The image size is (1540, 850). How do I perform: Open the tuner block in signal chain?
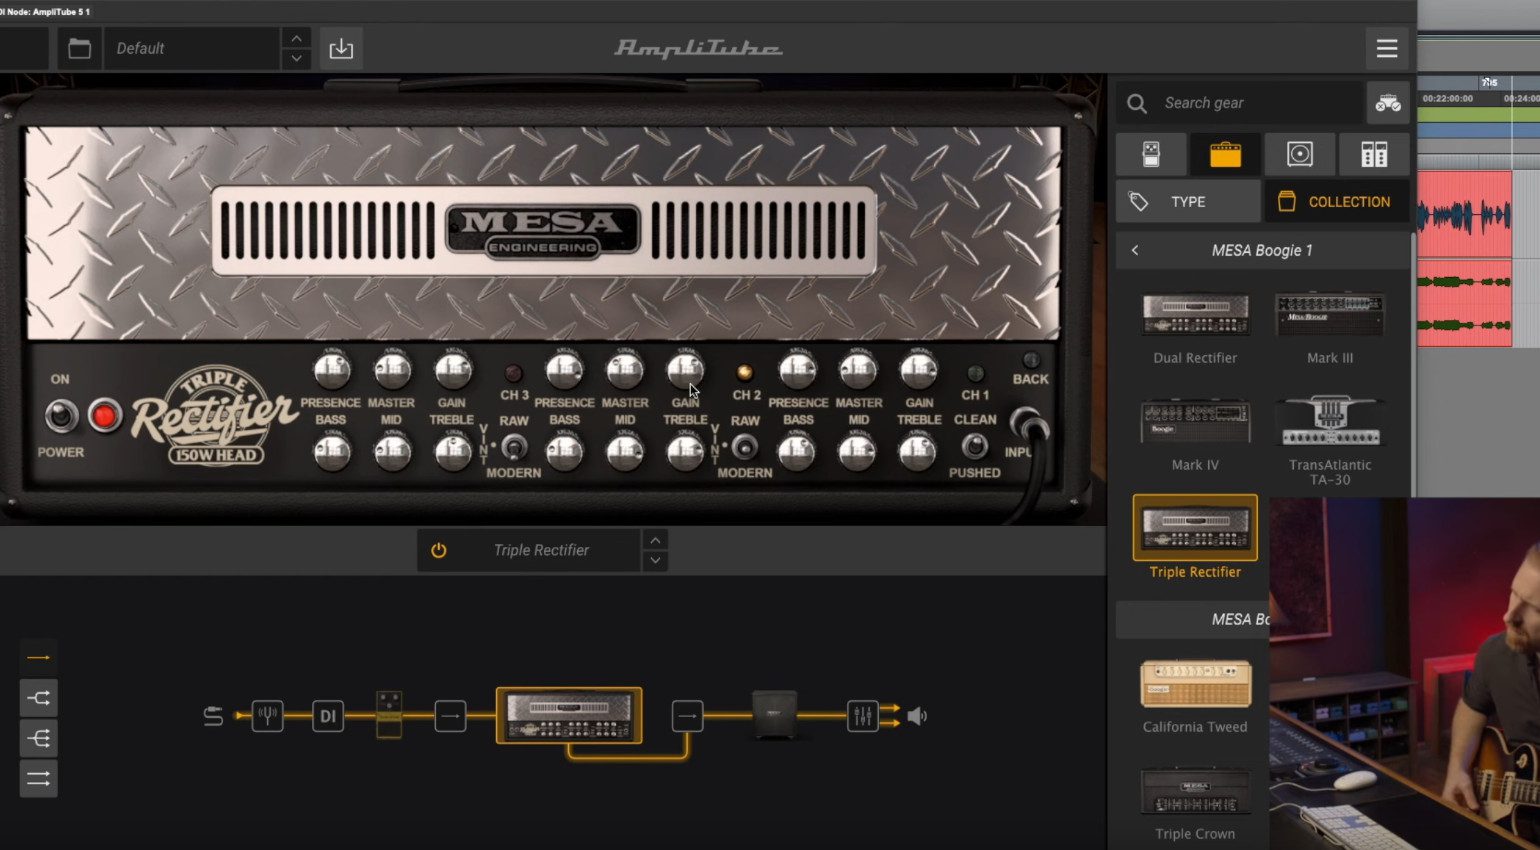click(x=267, y=716)
